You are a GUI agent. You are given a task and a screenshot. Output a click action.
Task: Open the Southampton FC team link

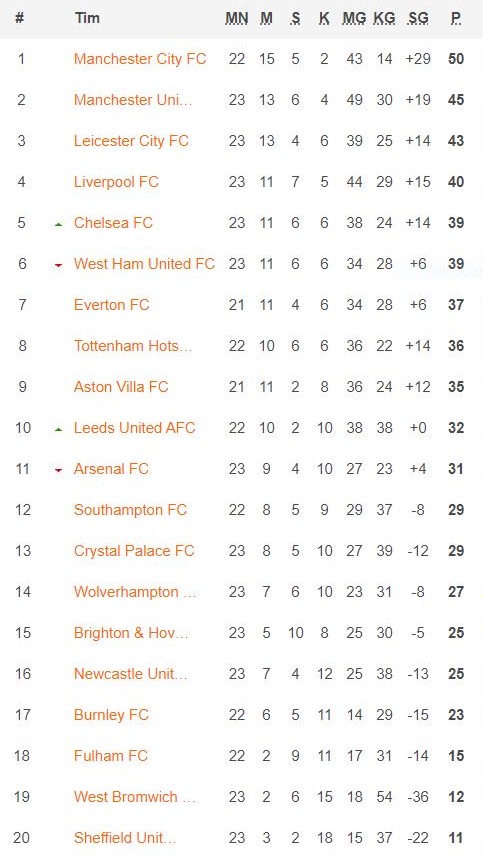coord(130,510)
